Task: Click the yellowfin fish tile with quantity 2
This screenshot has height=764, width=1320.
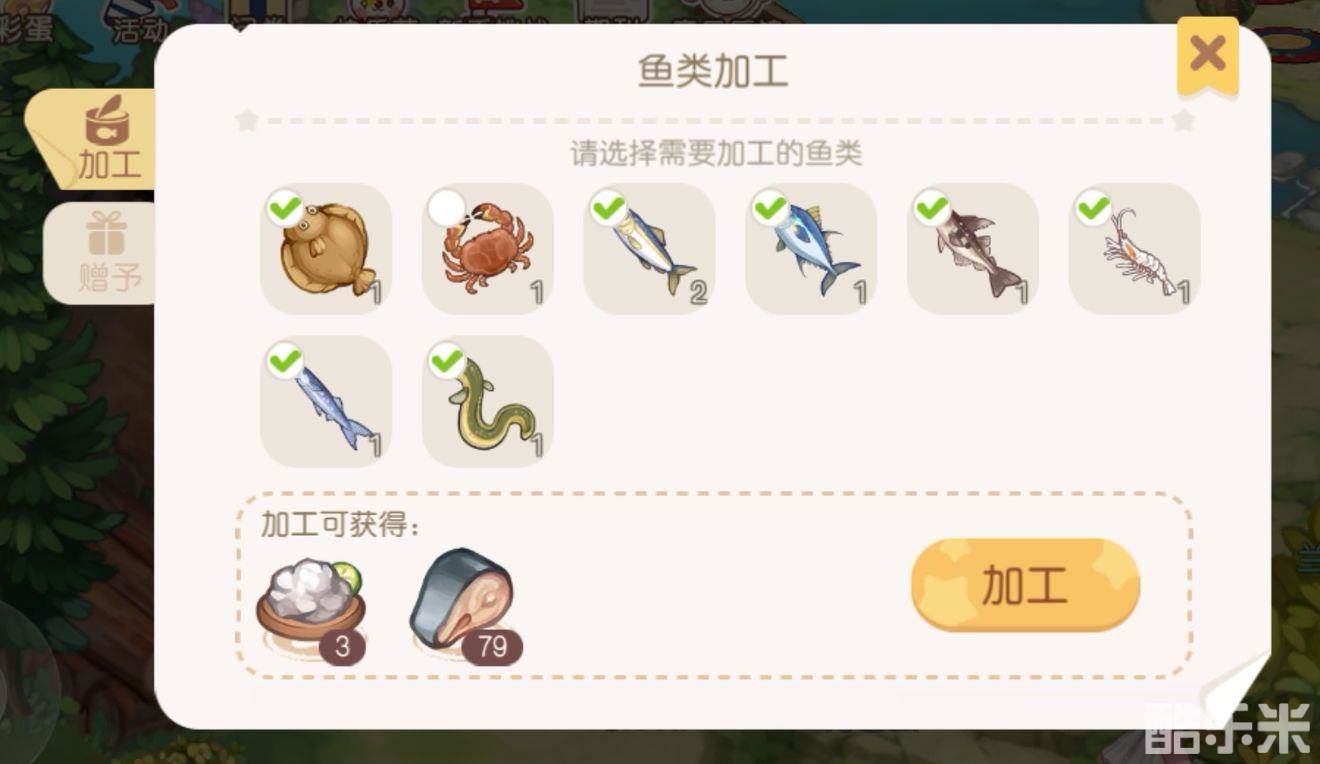Action: click(x=650, y=249)
